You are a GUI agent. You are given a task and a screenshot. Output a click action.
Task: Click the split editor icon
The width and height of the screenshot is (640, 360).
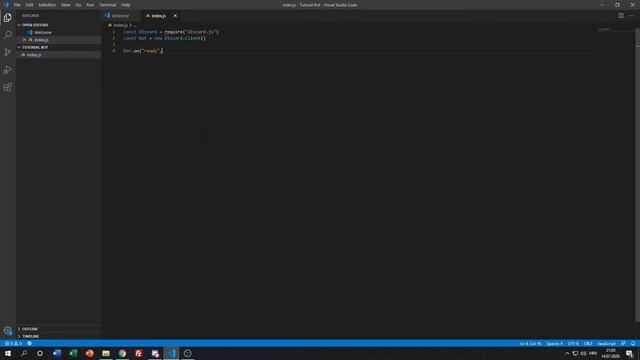tap(621, 16)
